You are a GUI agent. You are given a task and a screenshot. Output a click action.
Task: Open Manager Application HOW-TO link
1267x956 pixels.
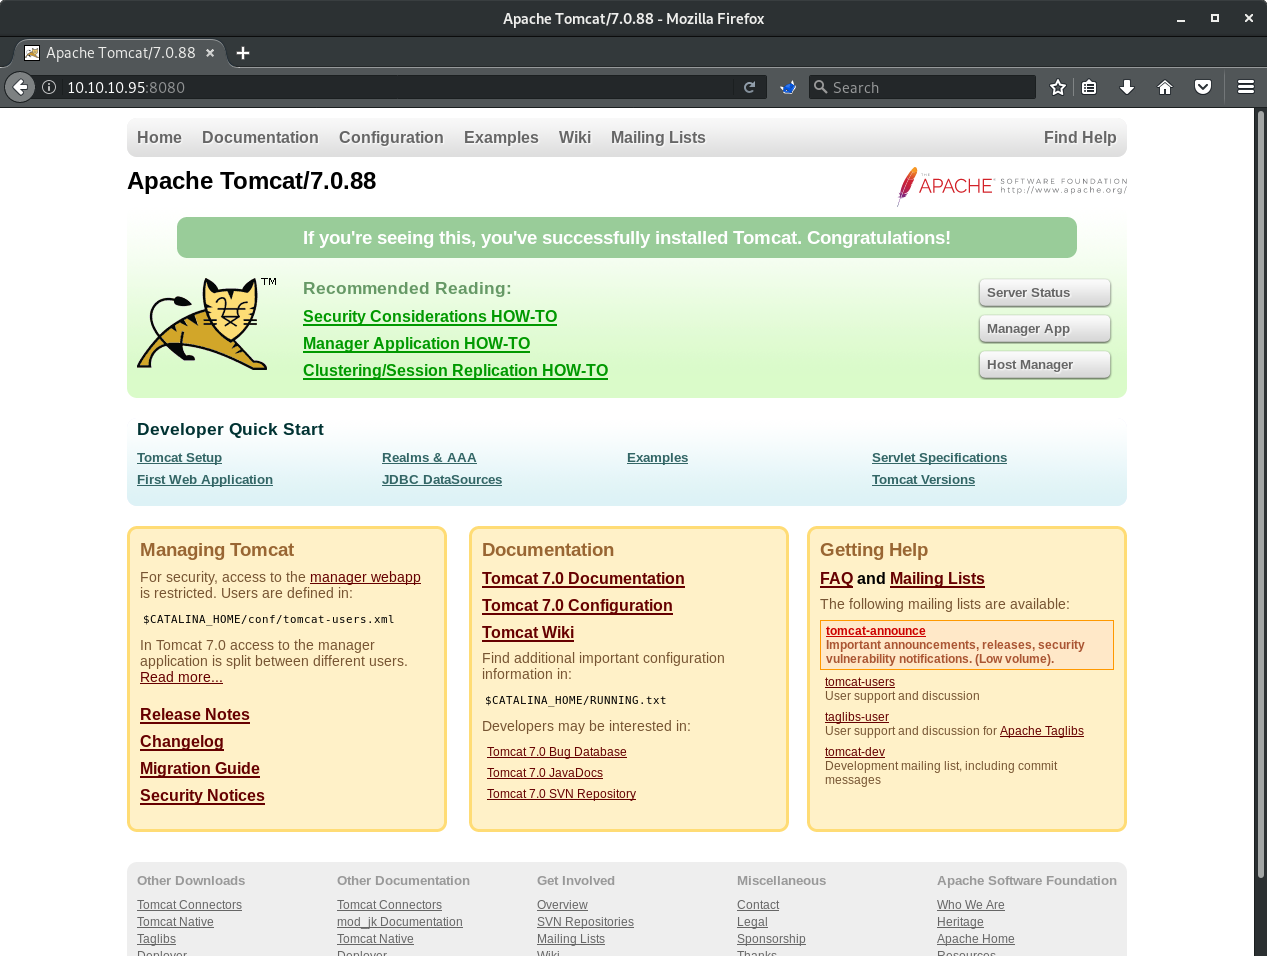pos(416,344)
